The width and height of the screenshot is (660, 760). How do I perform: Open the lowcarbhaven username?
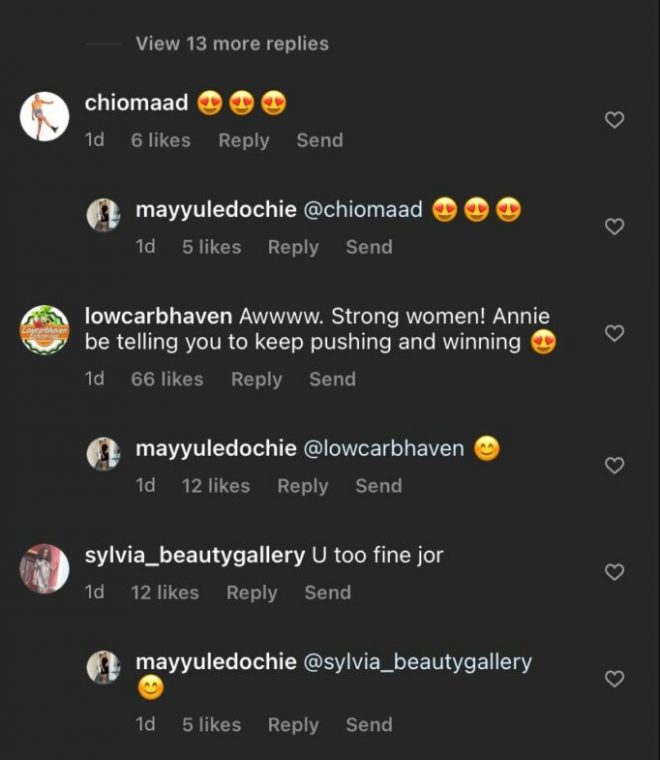[158, 316]
